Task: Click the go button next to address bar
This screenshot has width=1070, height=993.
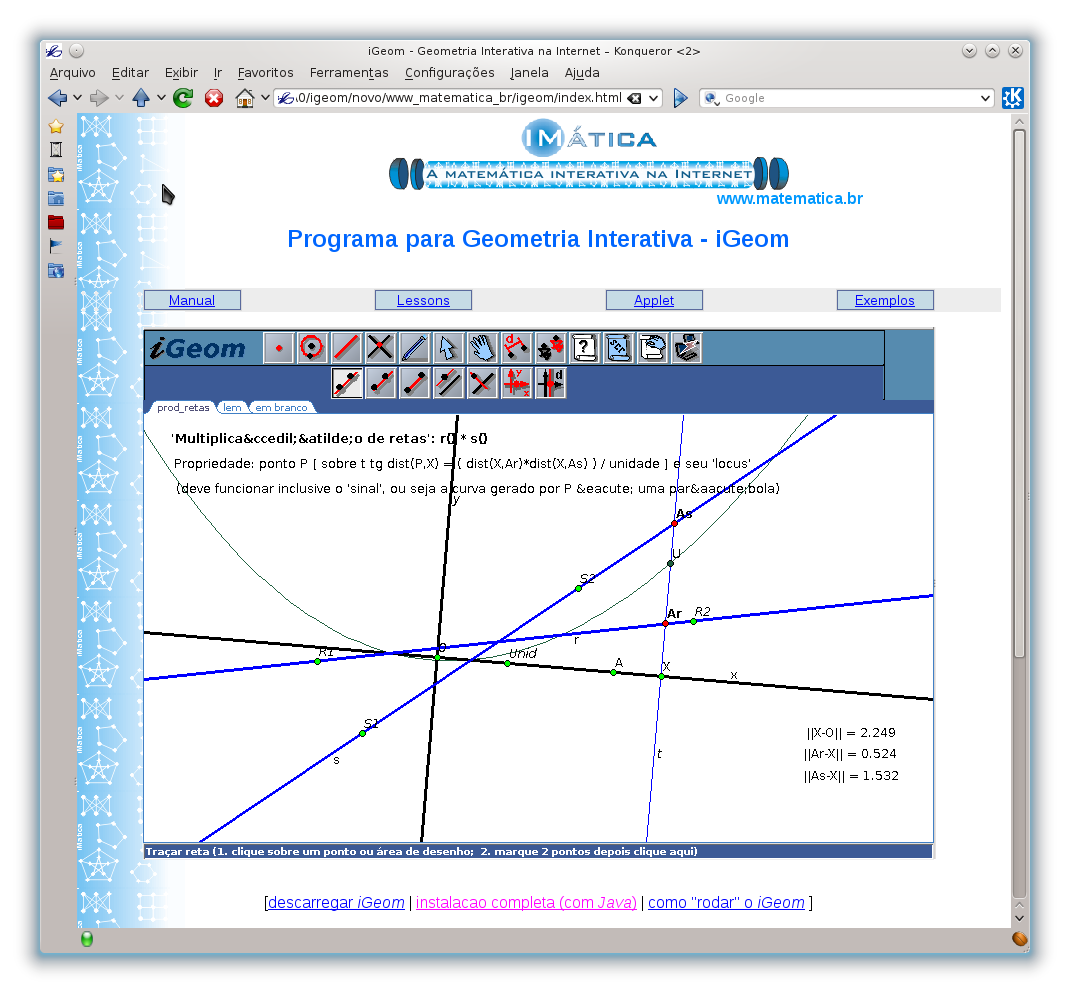Action: click(680, 98)
